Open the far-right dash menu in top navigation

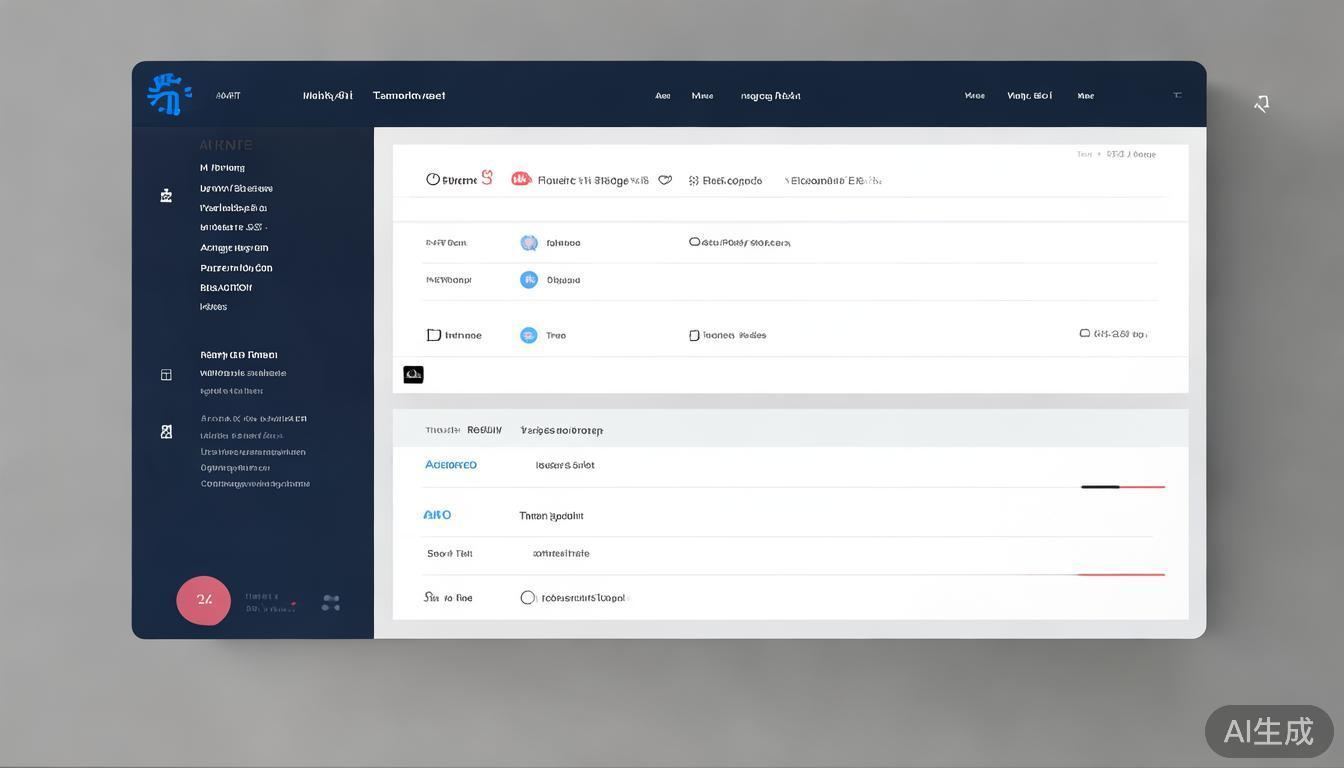pyautogui.click(x=1177, y=96)
